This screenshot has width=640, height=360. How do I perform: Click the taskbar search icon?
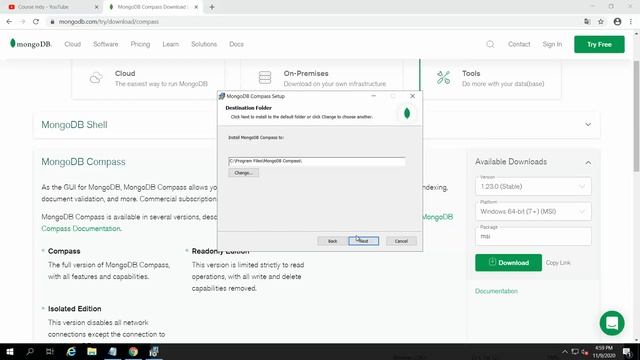(x=30, y=351)
